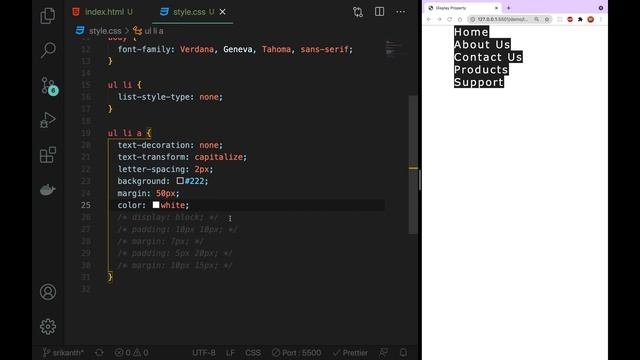Viewport: 640px width, 360px height.
Task: Switch to the index.html tab
Action: (x=103, y=12)
